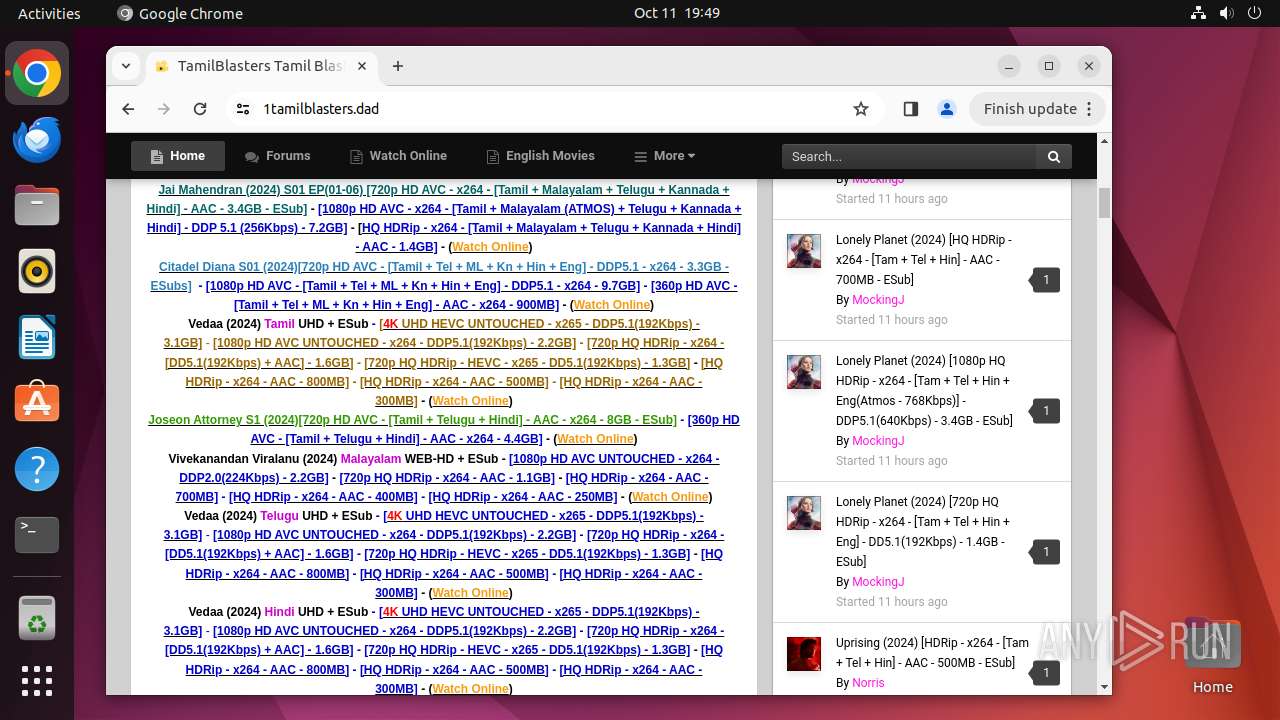The image size is (1280, 720).
Task: Click Watch Online for Joseon Attorney
Action: (595, 439)
